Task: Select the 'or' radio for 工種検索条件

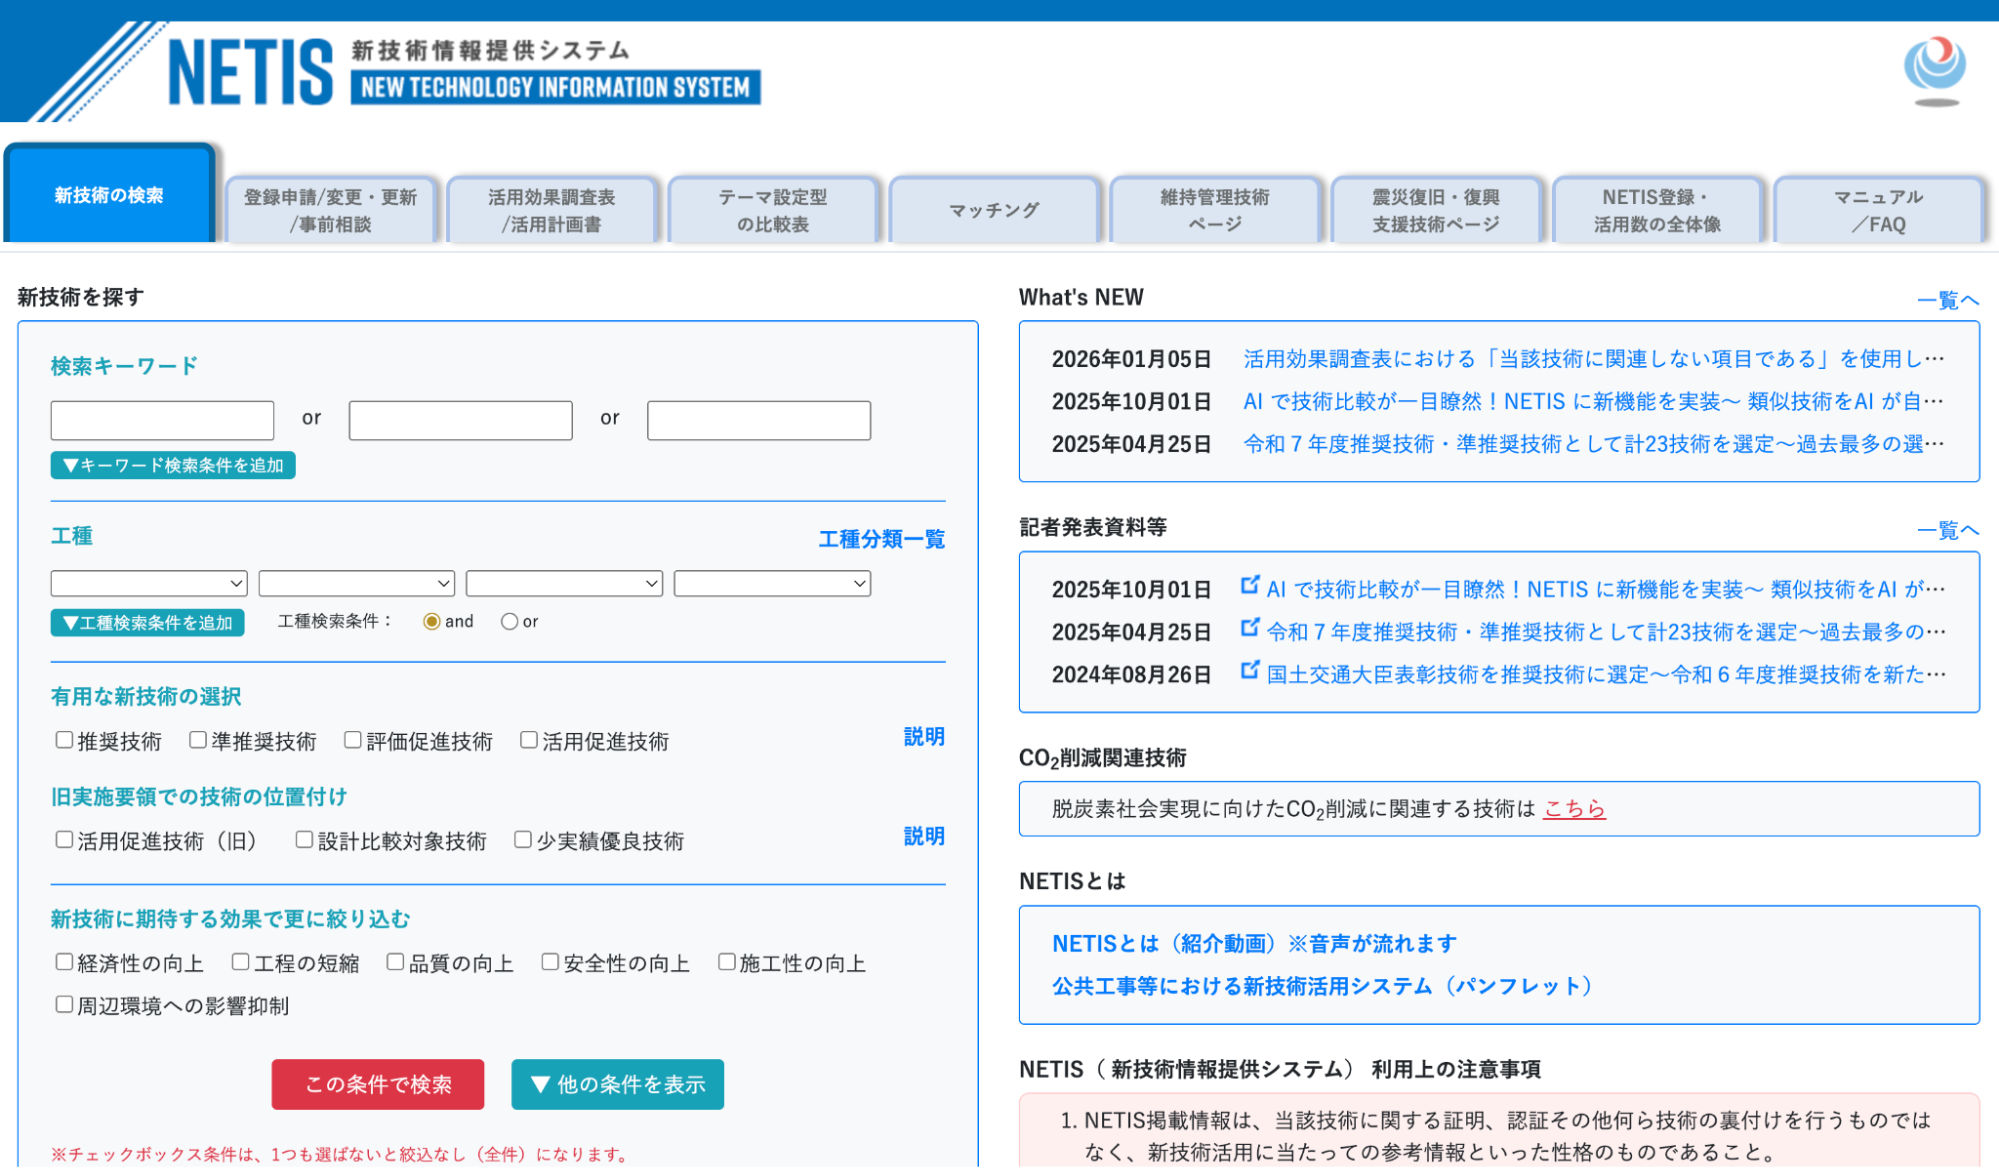Action: click(x=510, y=622)
